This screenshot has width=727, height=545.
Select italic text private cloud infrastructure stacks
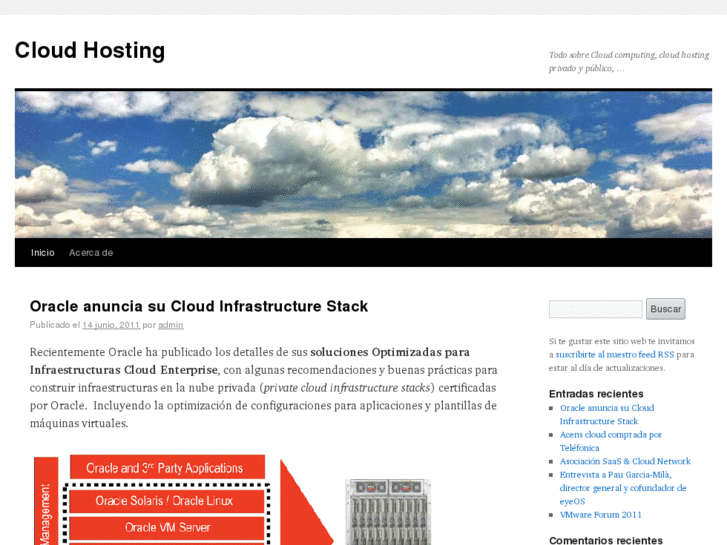(x=347, y=388)
